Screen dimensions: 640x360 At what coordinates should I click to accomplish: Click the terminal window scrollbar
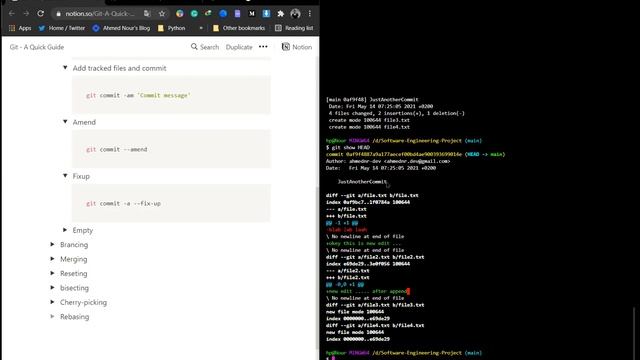pyautogui.click(x=633, y=333)
